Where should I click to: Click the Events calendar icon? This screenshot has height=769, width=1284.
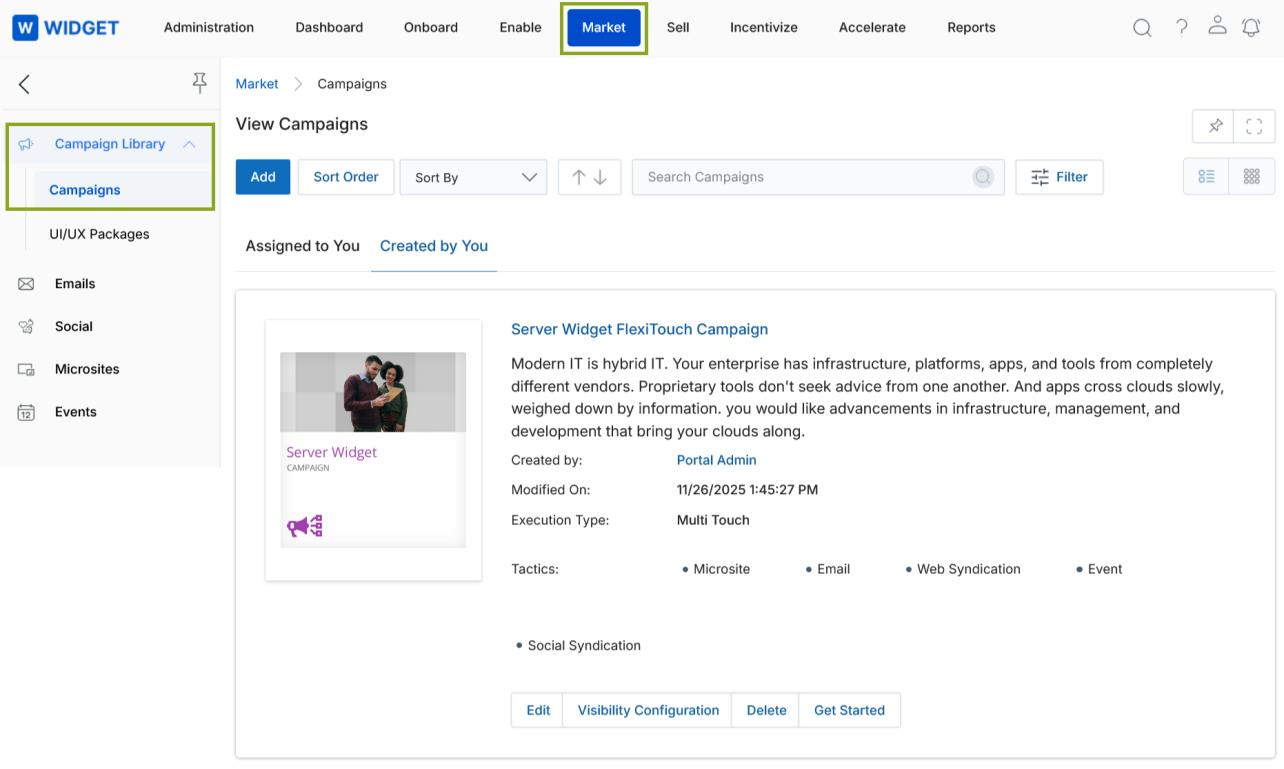26,412
